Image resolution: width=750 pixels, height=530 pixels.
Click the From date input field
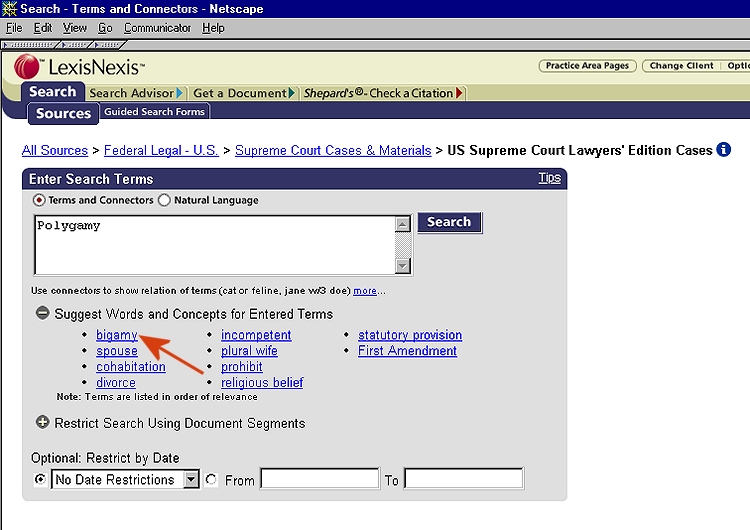[x=319, y=480]
